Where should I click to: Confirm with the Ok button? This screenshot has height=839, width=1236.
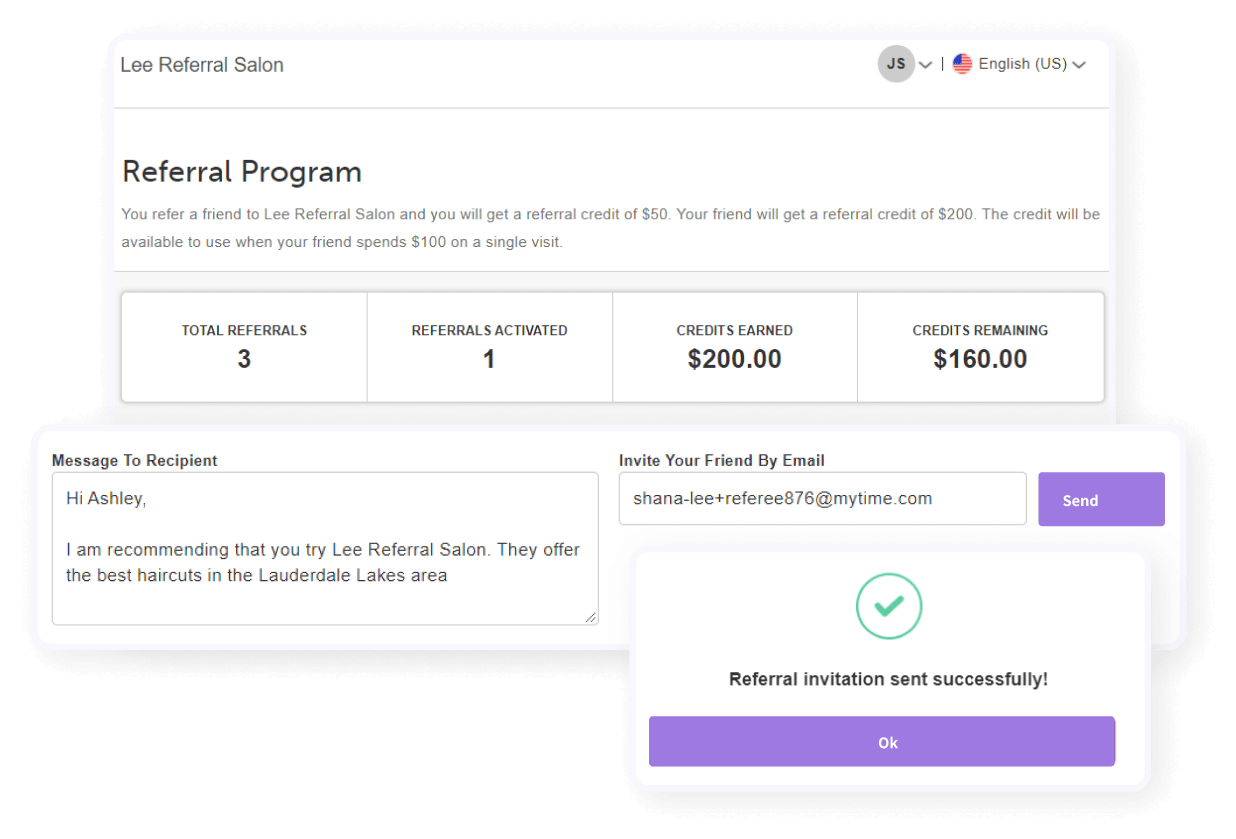(x=882, y=741)
